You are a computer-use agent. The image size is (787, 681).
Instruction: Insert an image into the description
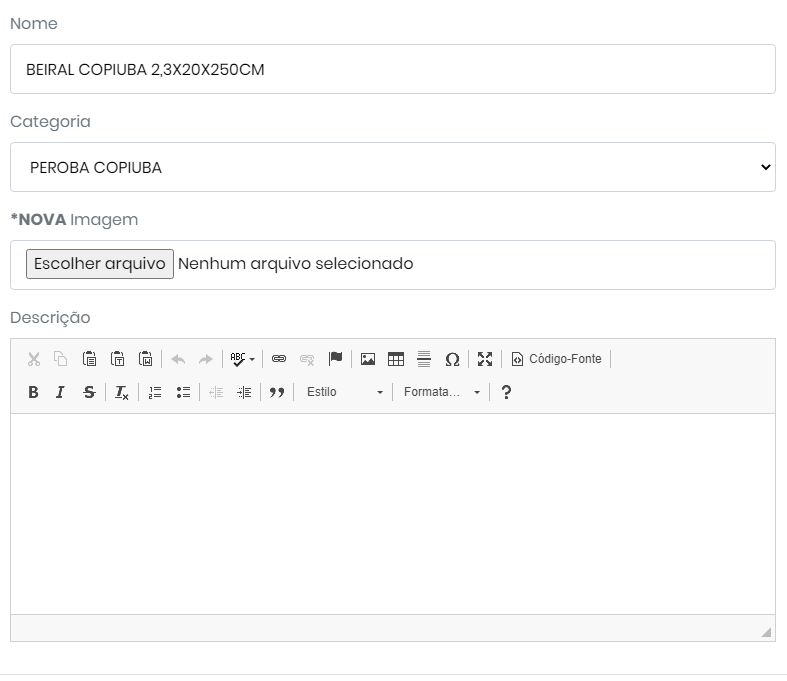coord(368,359)
